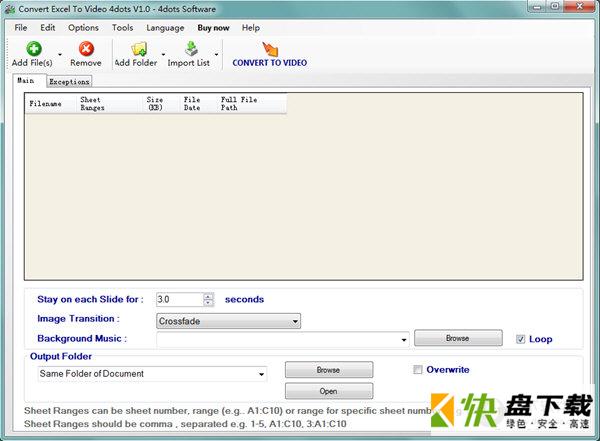This screenshot has width=600, height=441.
Task: Open the Edit menu
Action: click(48, 28)
